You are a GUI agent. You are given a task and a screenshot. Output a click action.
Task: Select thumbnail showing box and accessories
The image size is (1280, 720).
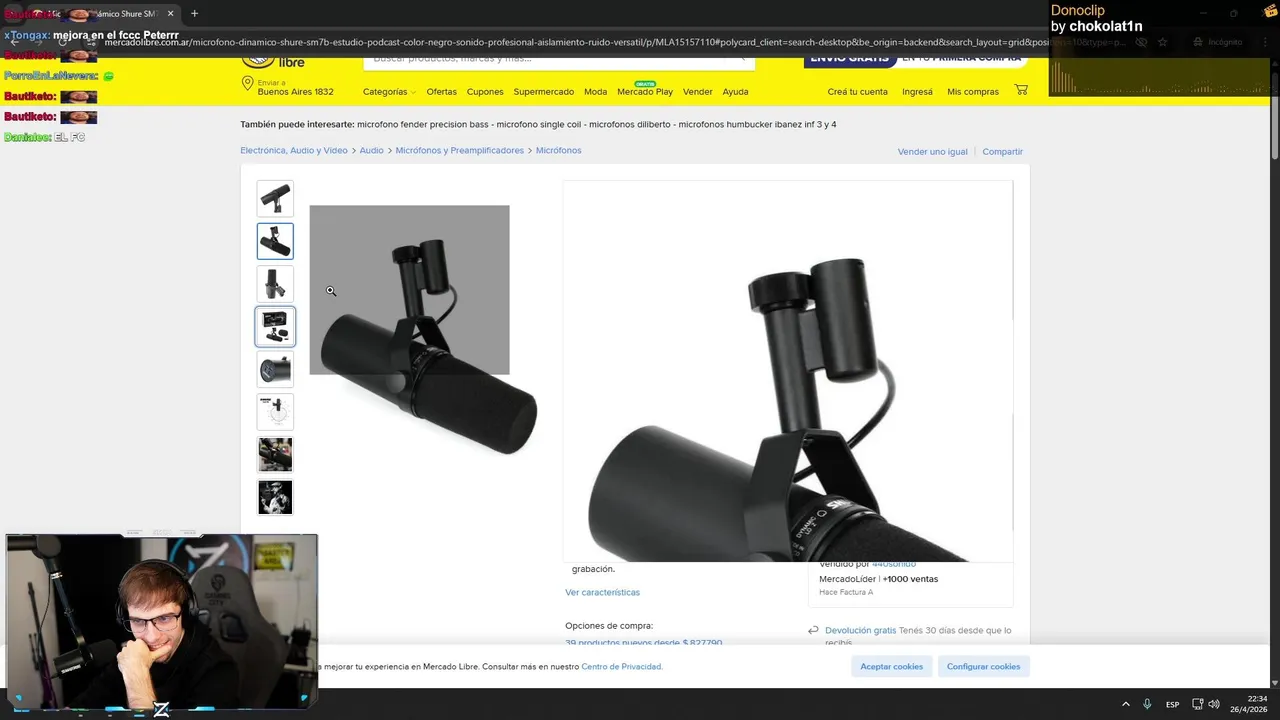(275, 326)
